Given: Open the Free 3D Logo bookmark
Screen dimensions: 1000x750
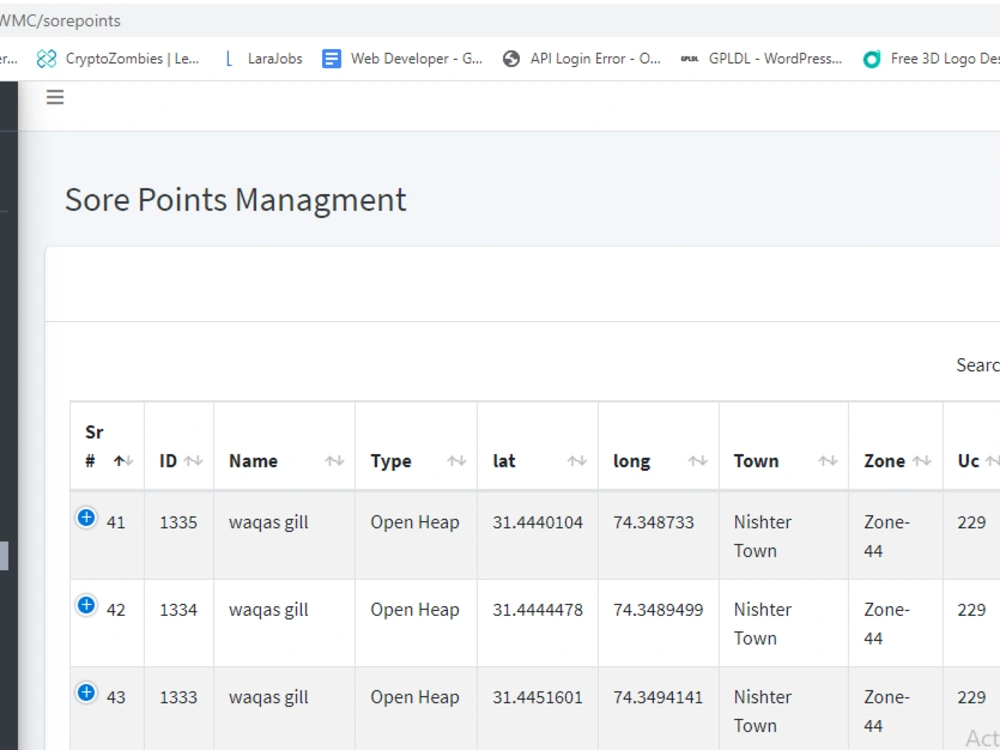Looking at the screenshot, I should 931,59.
